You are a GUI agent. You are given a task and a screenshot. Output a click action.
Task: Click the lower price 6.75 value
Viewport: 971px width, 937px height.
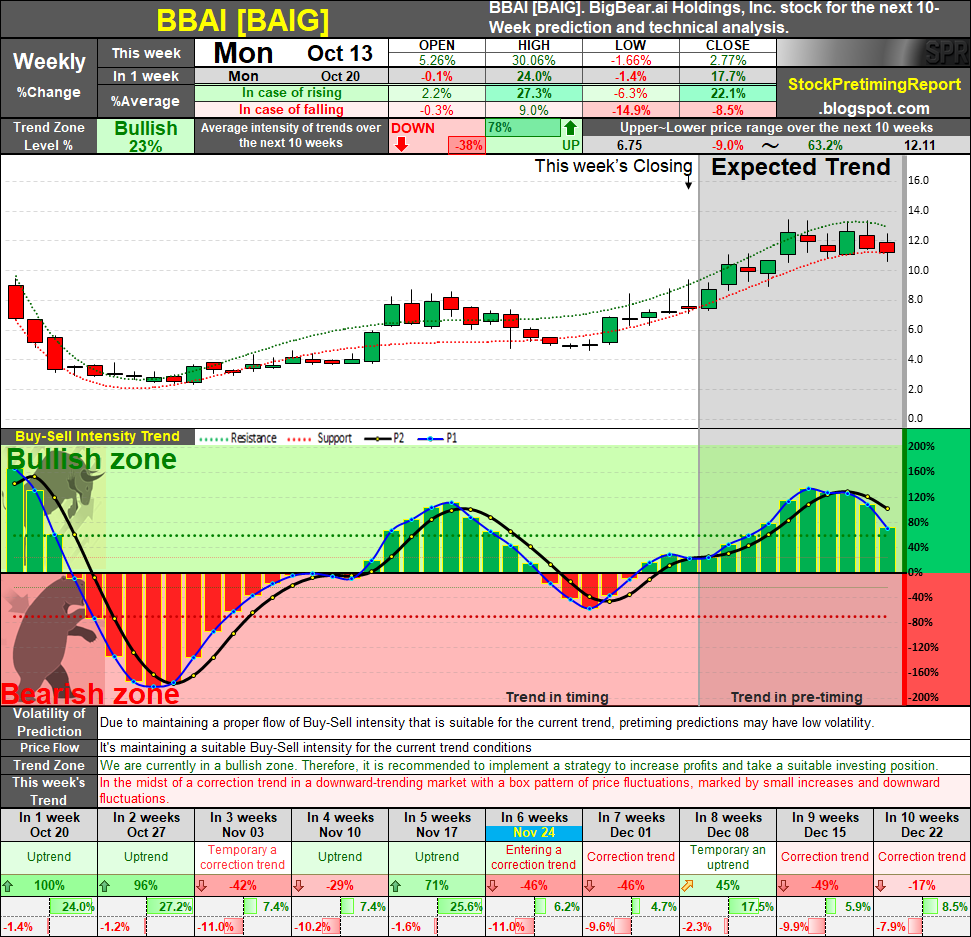click(629, 146)
